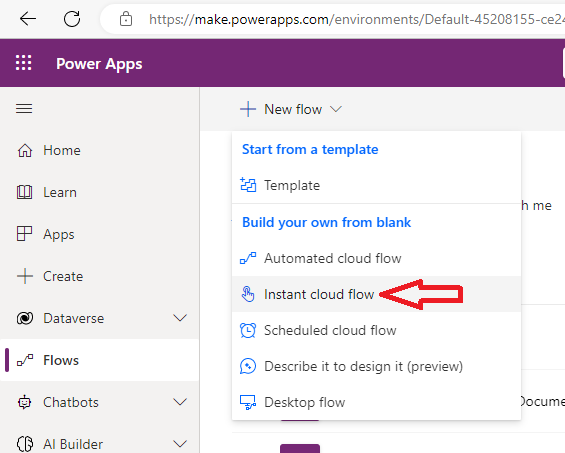Screen dimensions: 565x453
Task: Select Scheduled cloud flow option
Action: click(330, 330)
